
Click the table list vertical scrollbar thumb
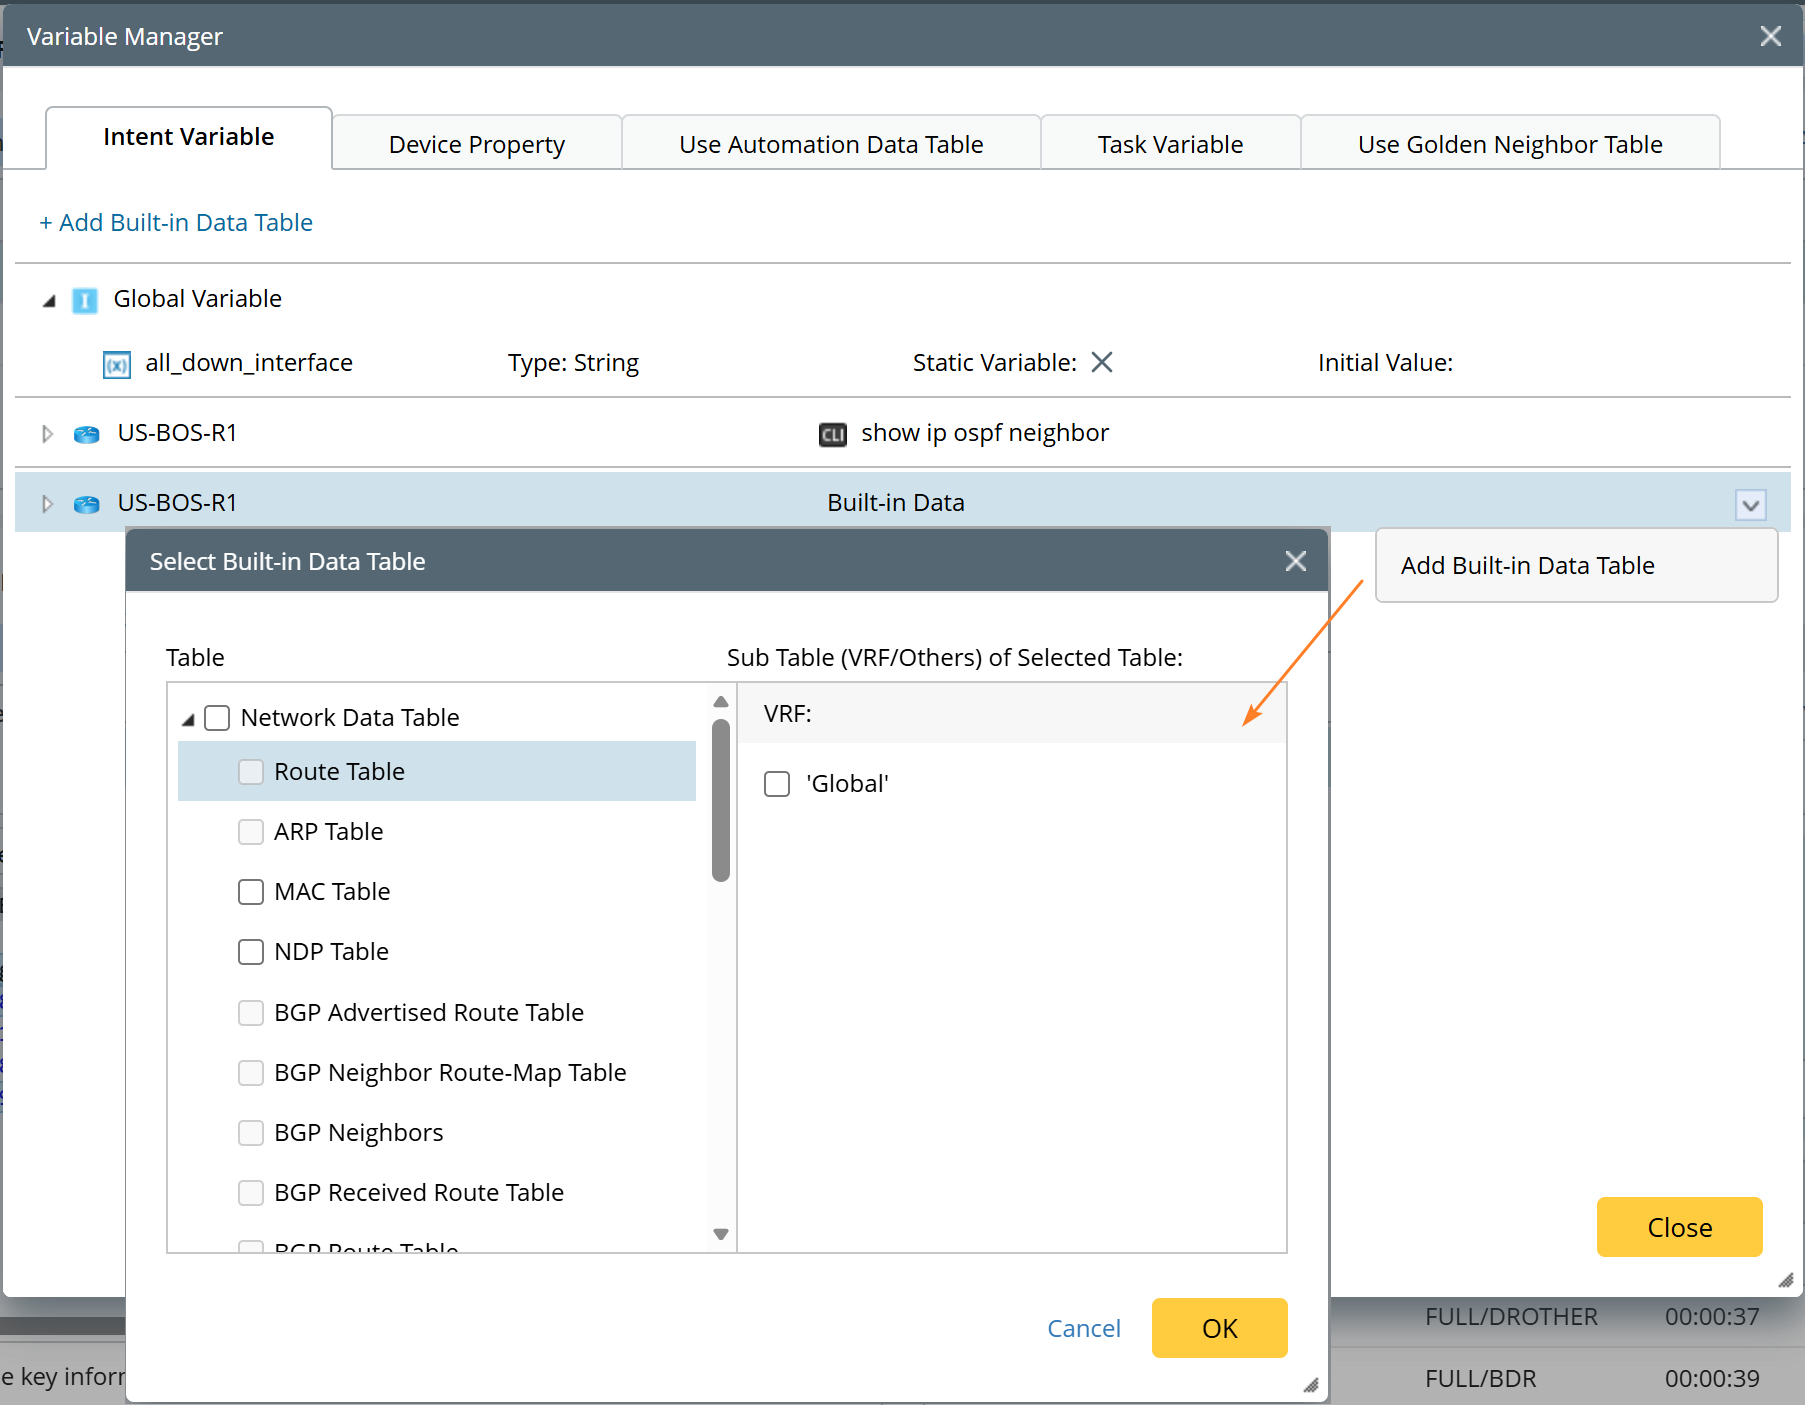point(720,800)
